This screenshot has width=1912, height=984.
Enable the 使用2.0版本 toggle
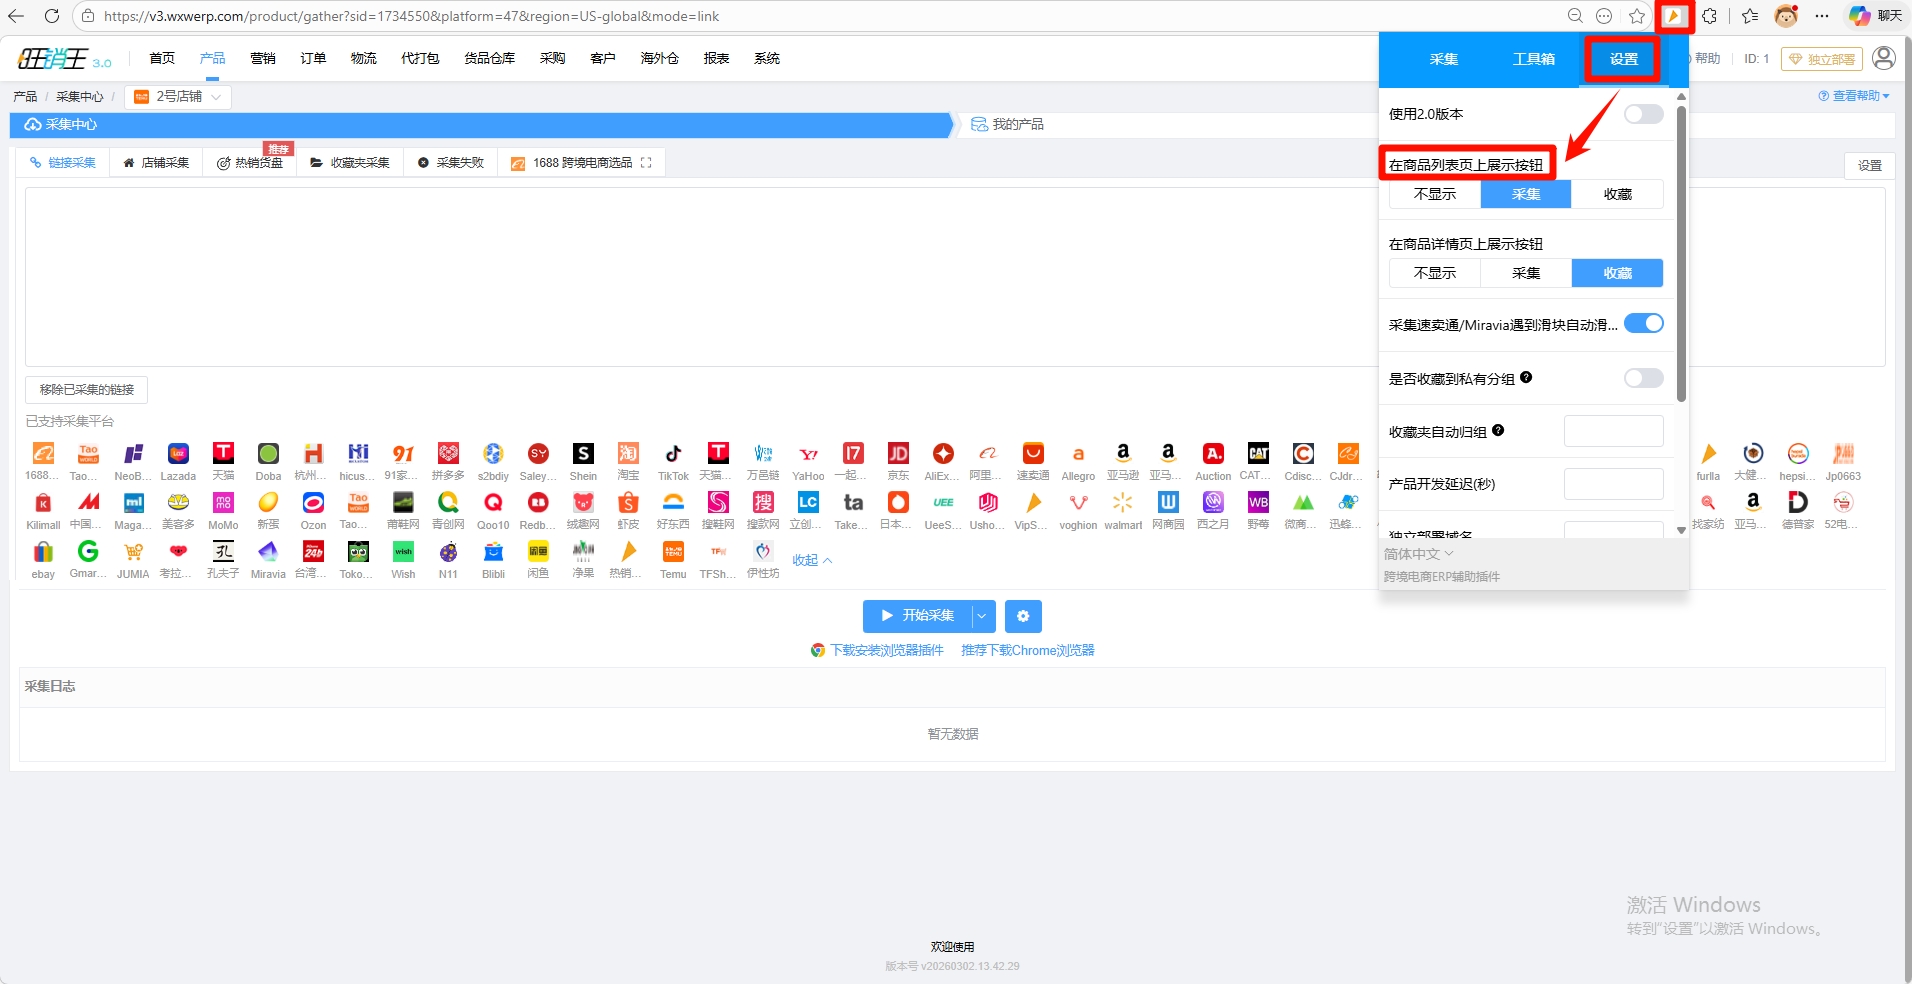(1643, 114)
